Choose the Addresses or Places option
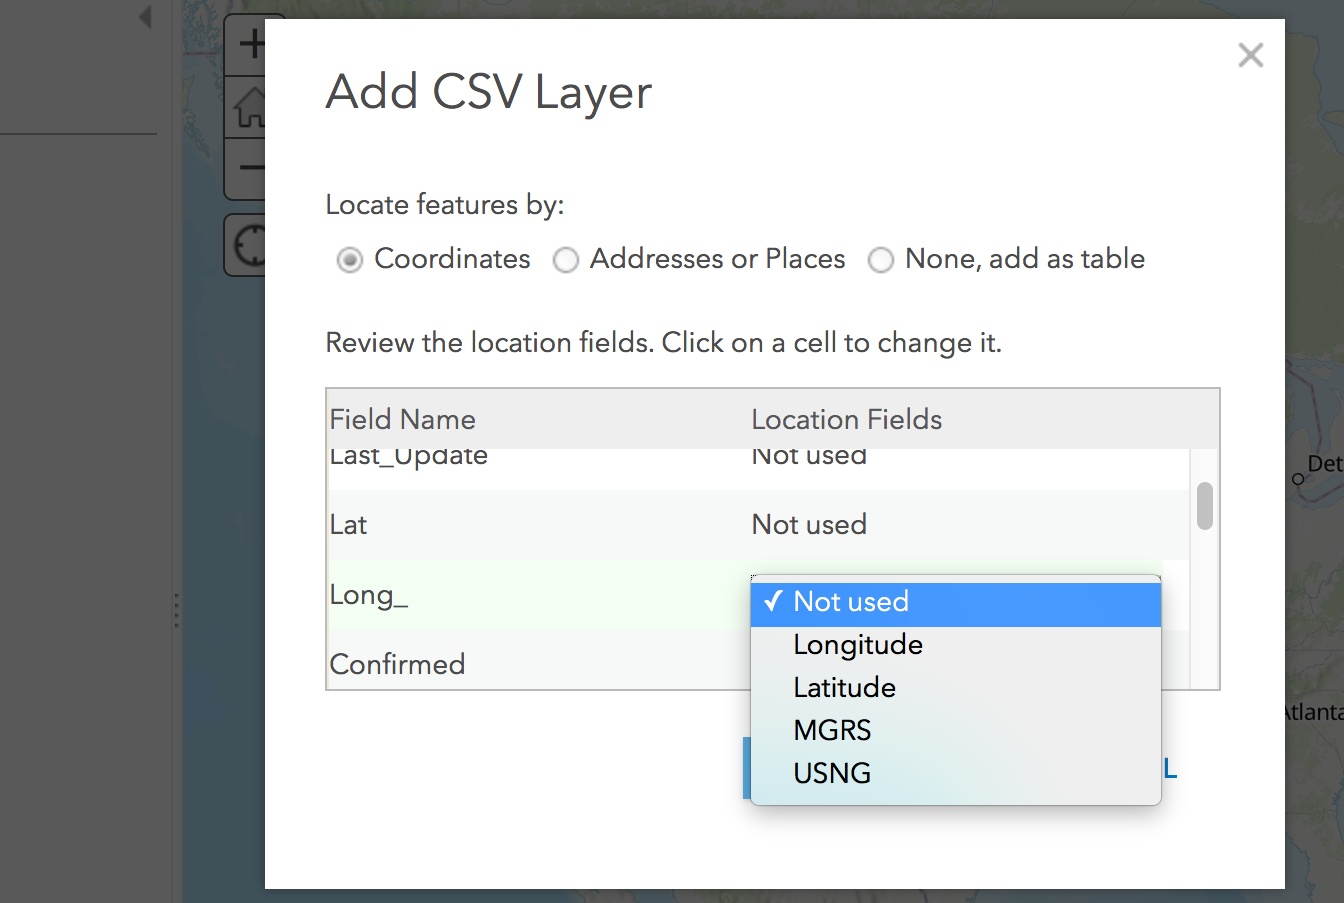This screenshot has height=903, width=1344. coord(566,260)
